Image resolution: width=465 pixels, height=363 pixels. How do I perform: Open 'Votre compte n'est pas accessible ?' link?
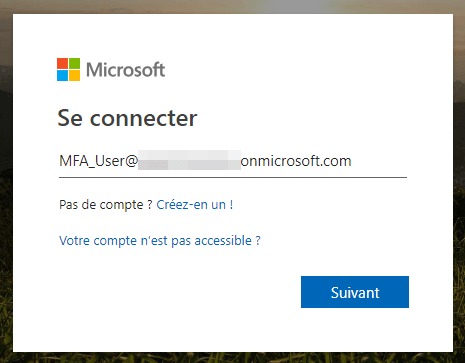(160, 240)
